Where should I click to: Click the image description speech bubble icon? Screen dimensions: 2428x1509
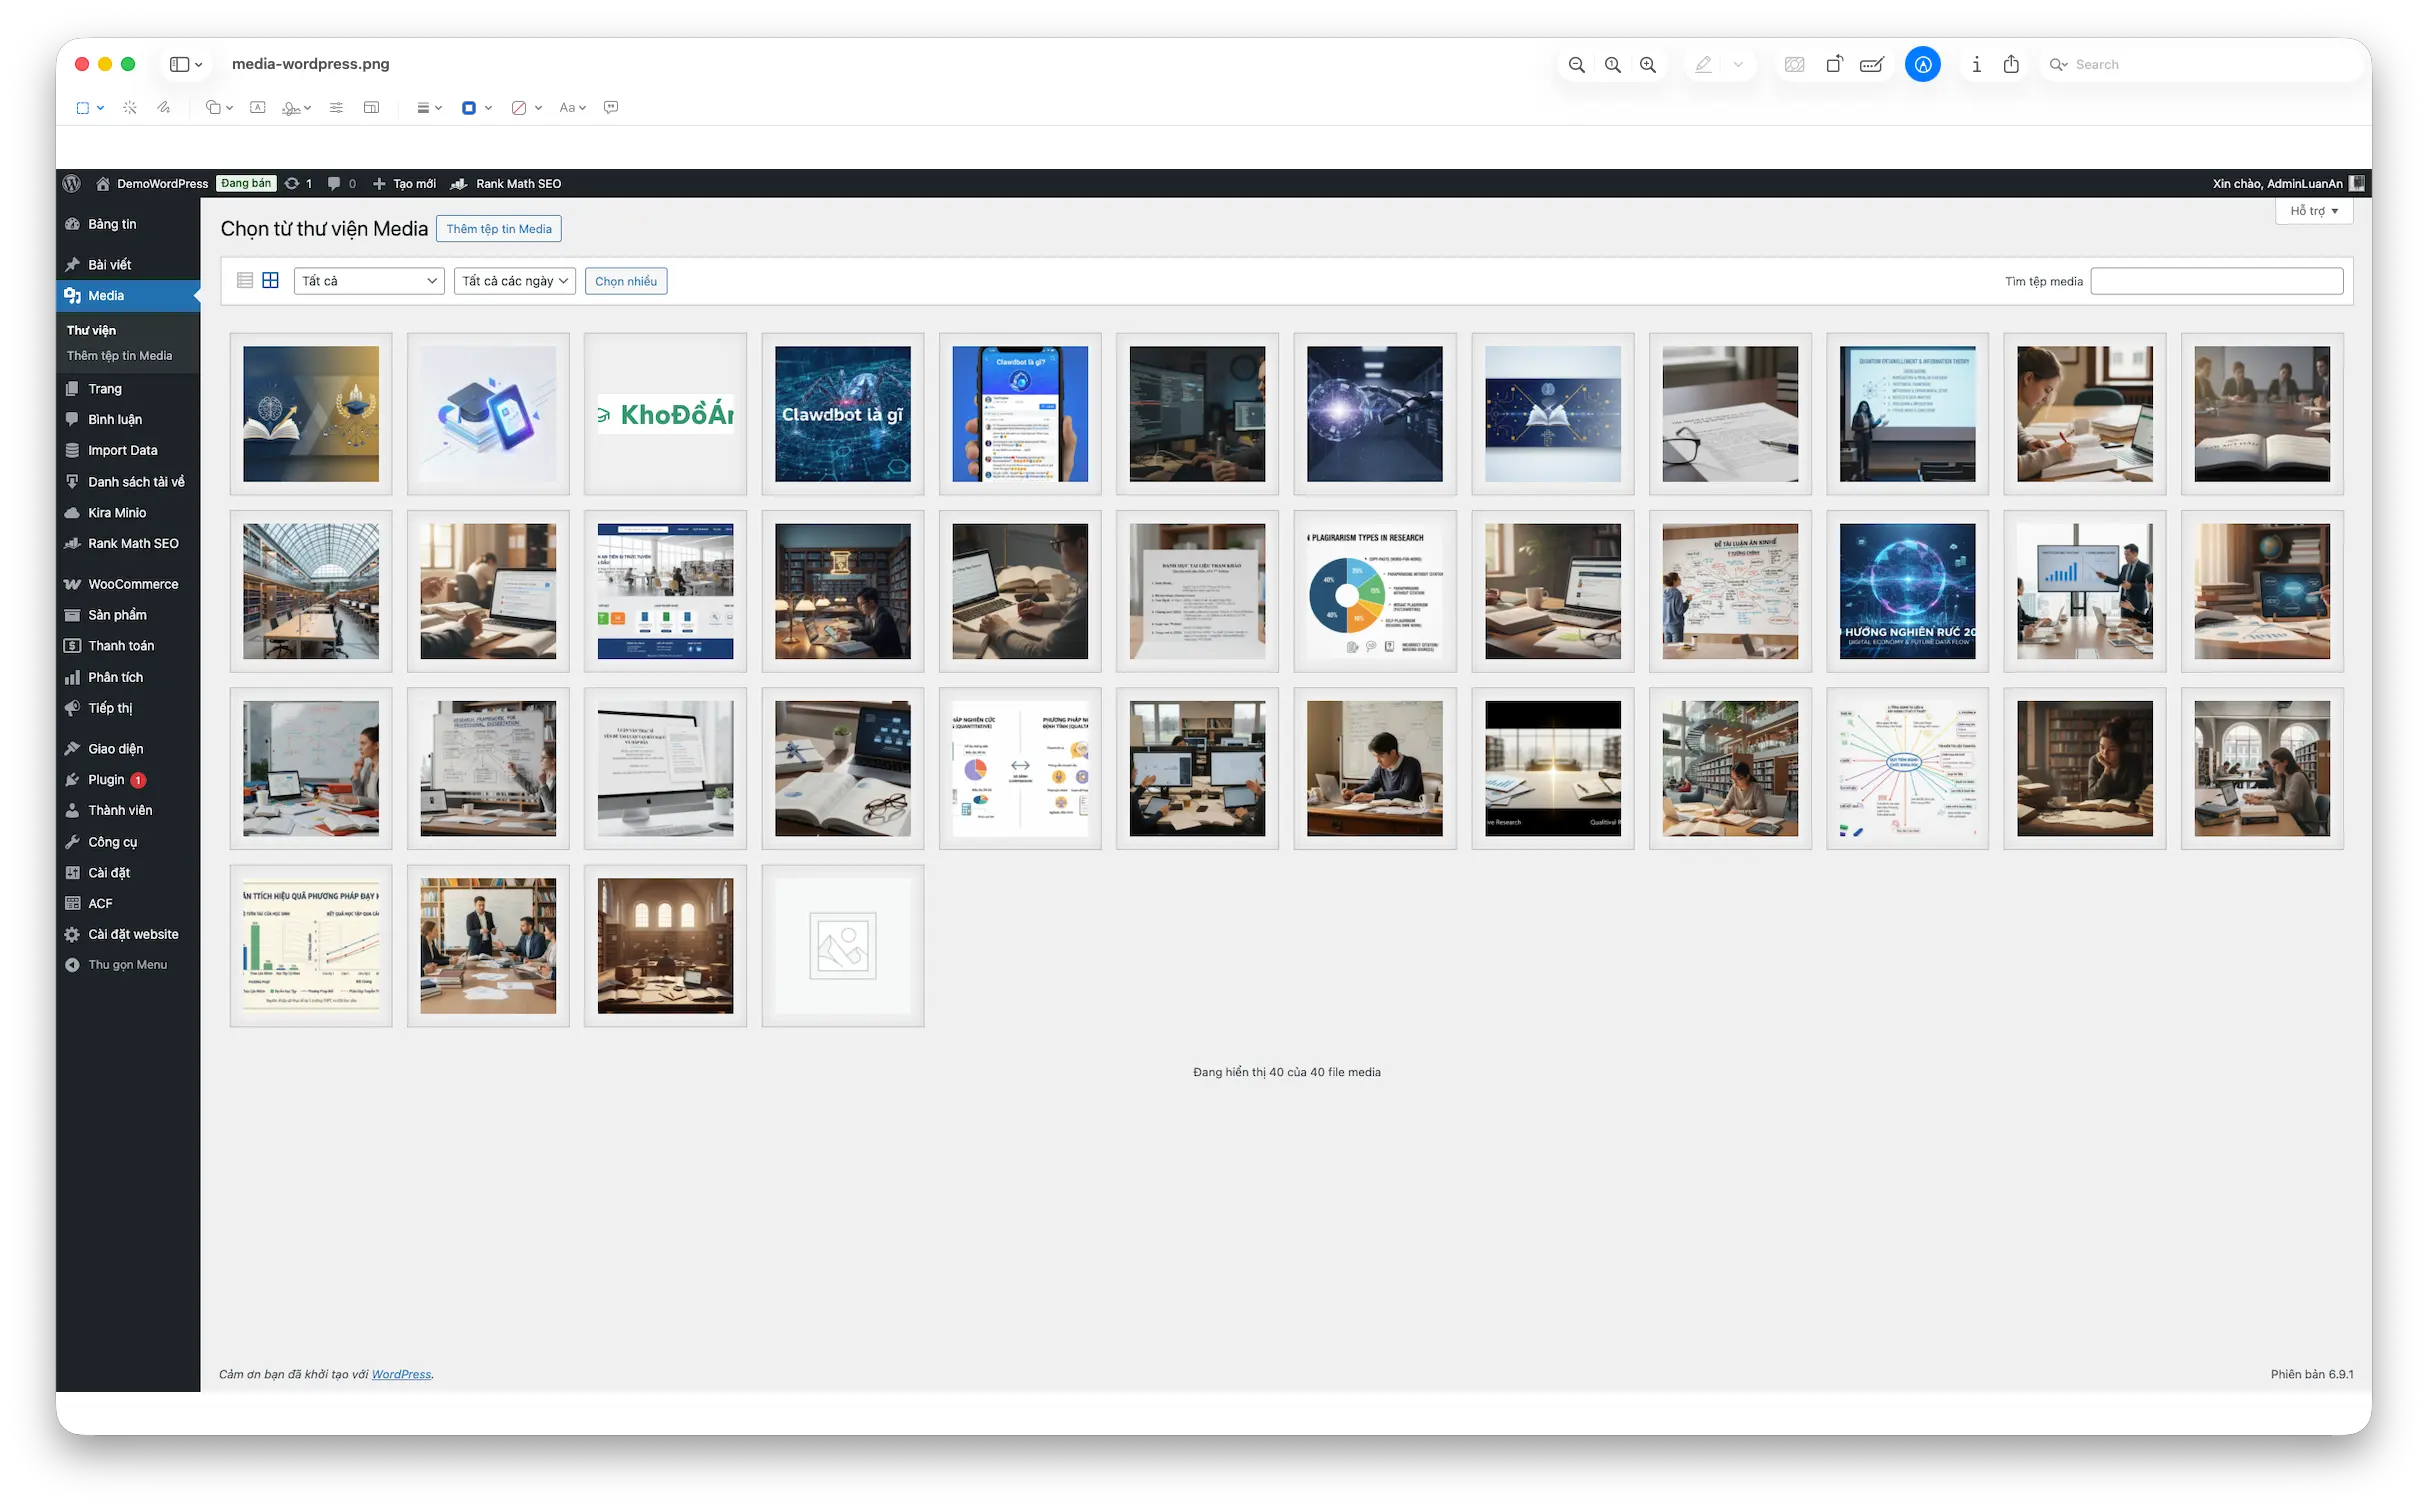coord(611,108)
